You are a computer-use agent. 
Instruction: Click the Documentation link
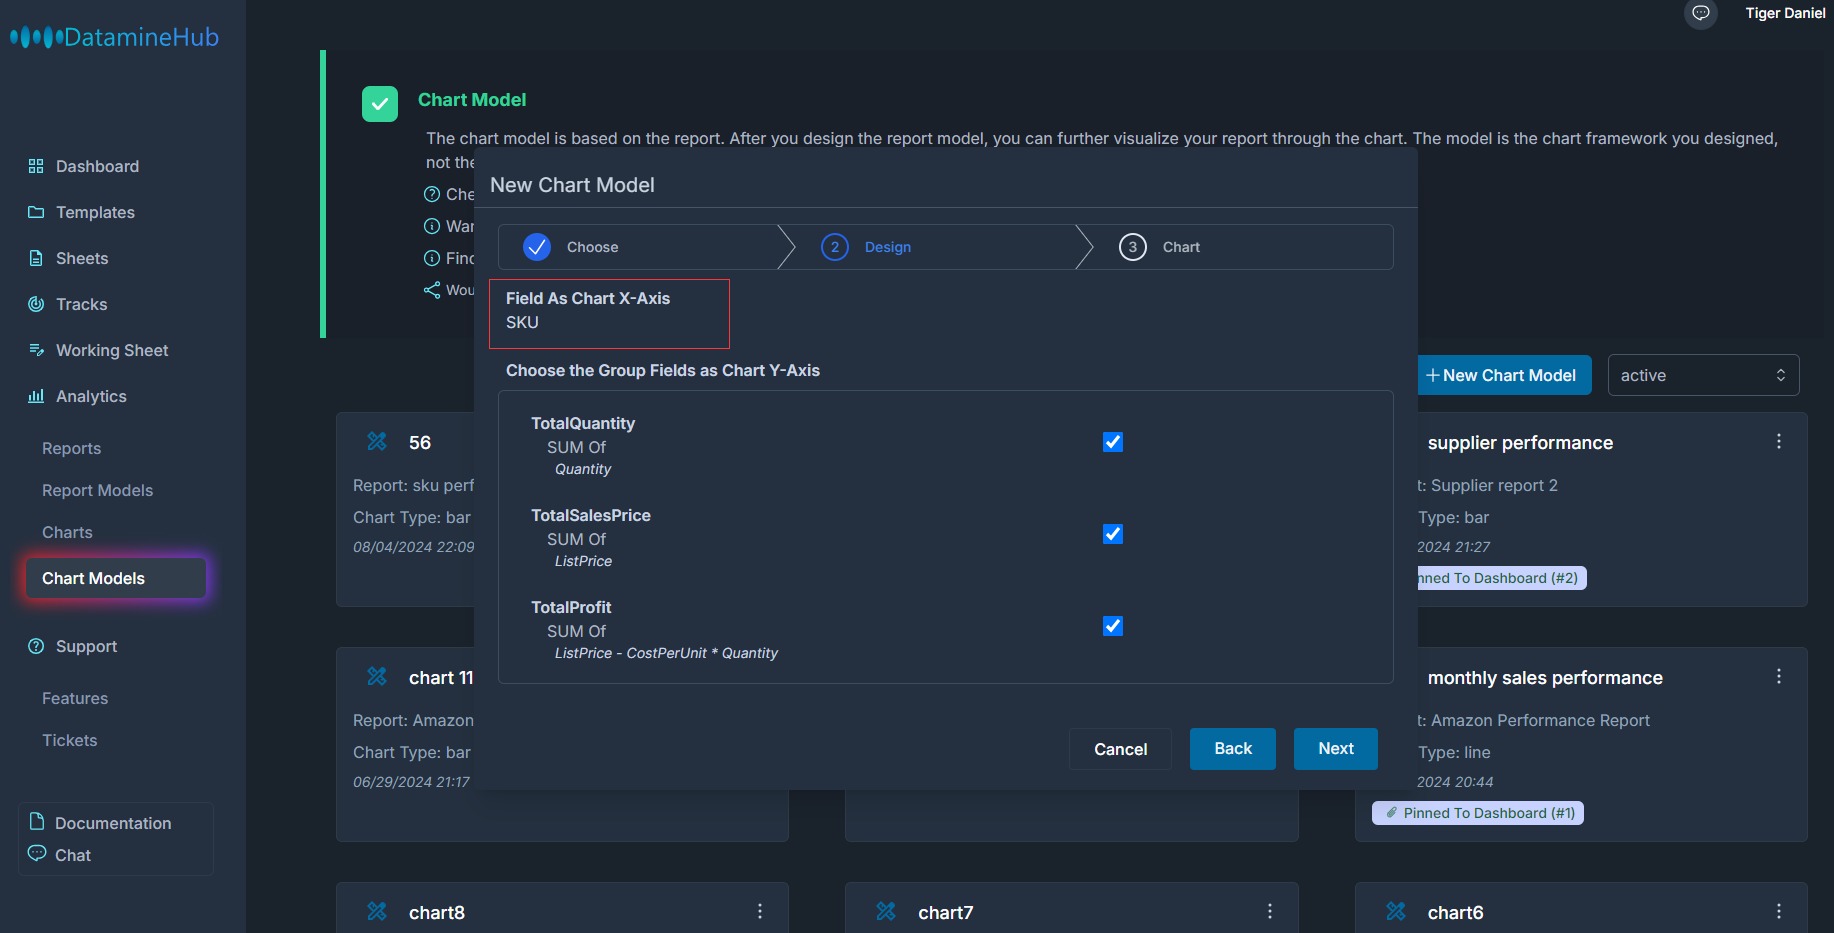(x=113, y=823)
